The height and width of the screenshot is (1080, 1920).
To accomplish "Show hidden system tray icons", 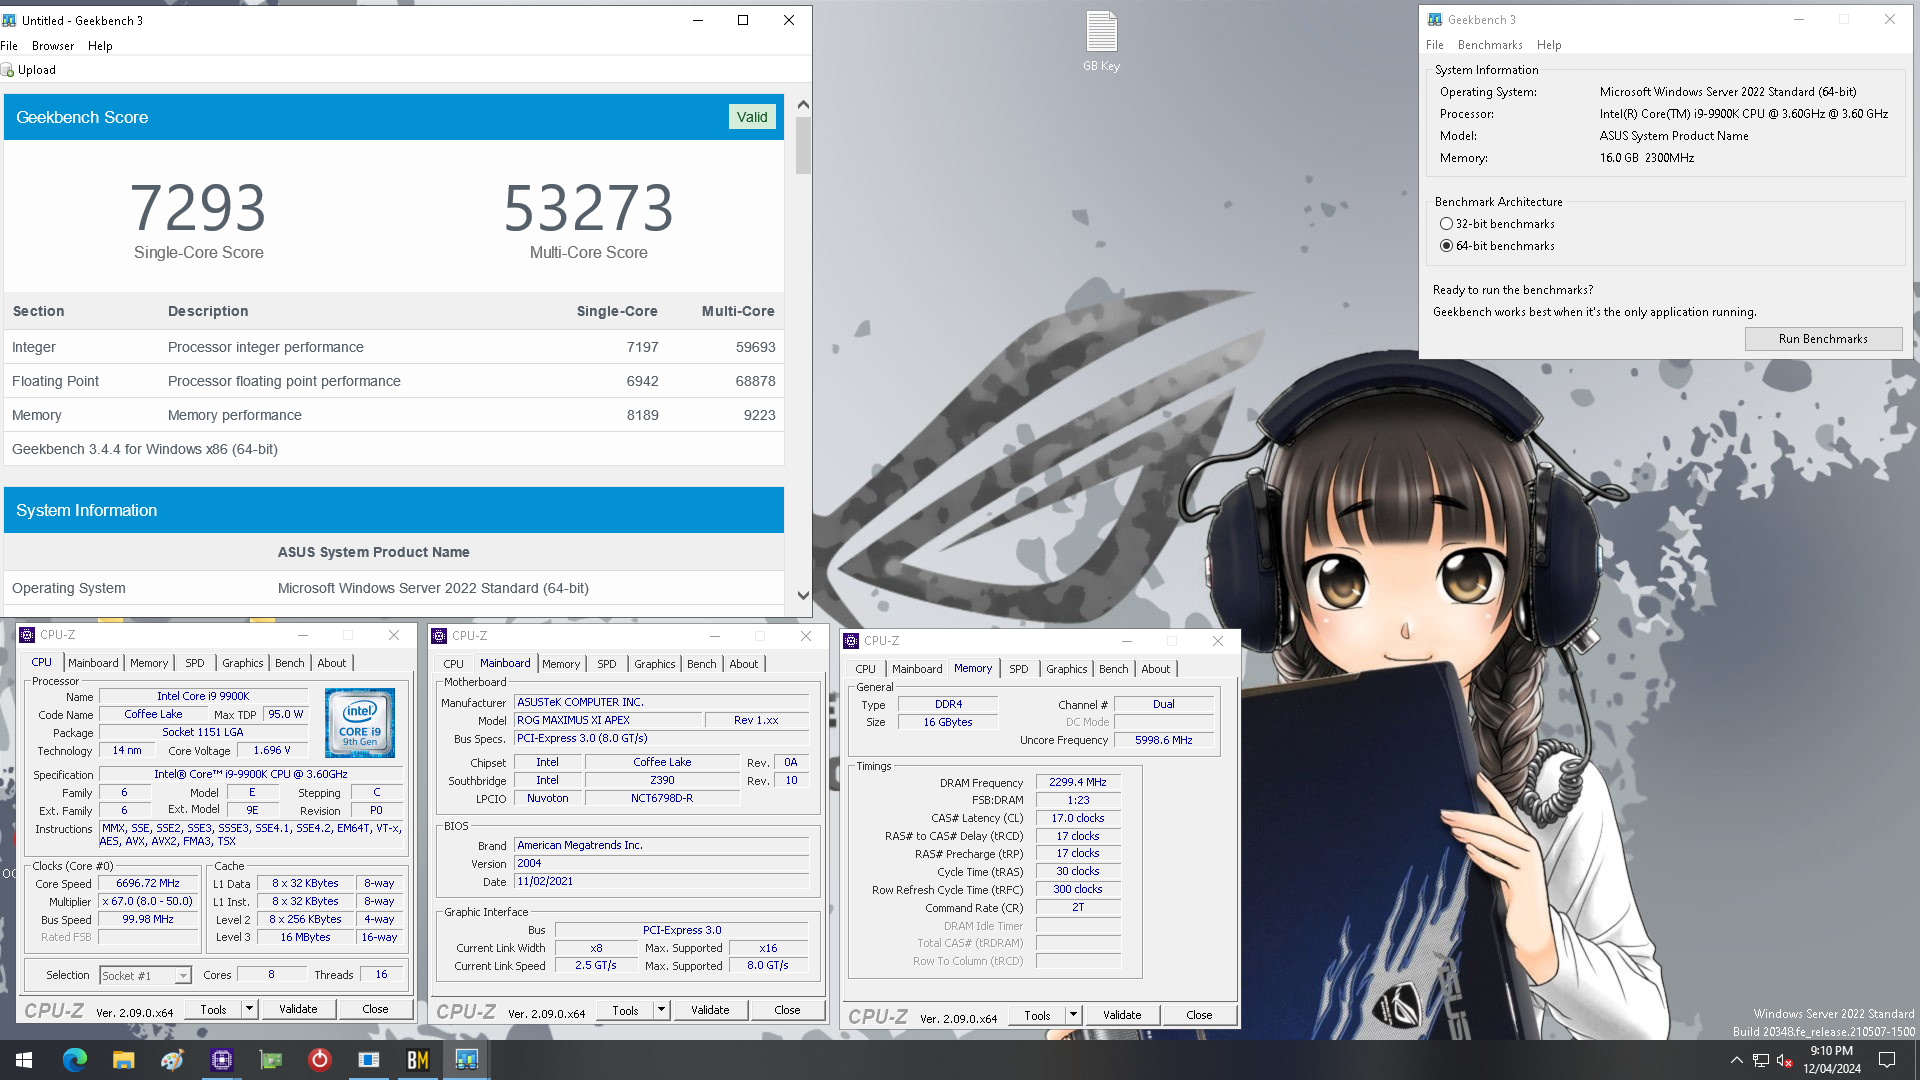I will [1736, 1060].
